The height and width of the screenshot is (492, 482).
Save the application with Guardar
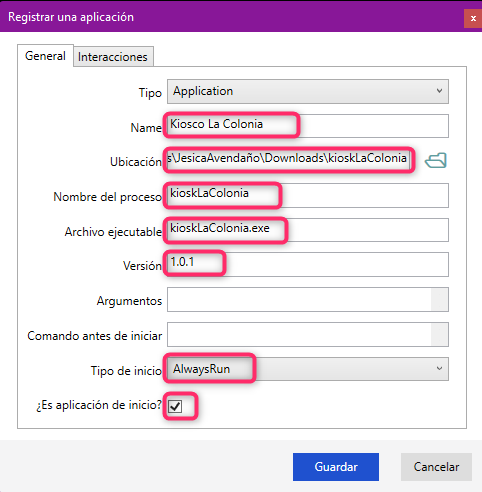336,467
